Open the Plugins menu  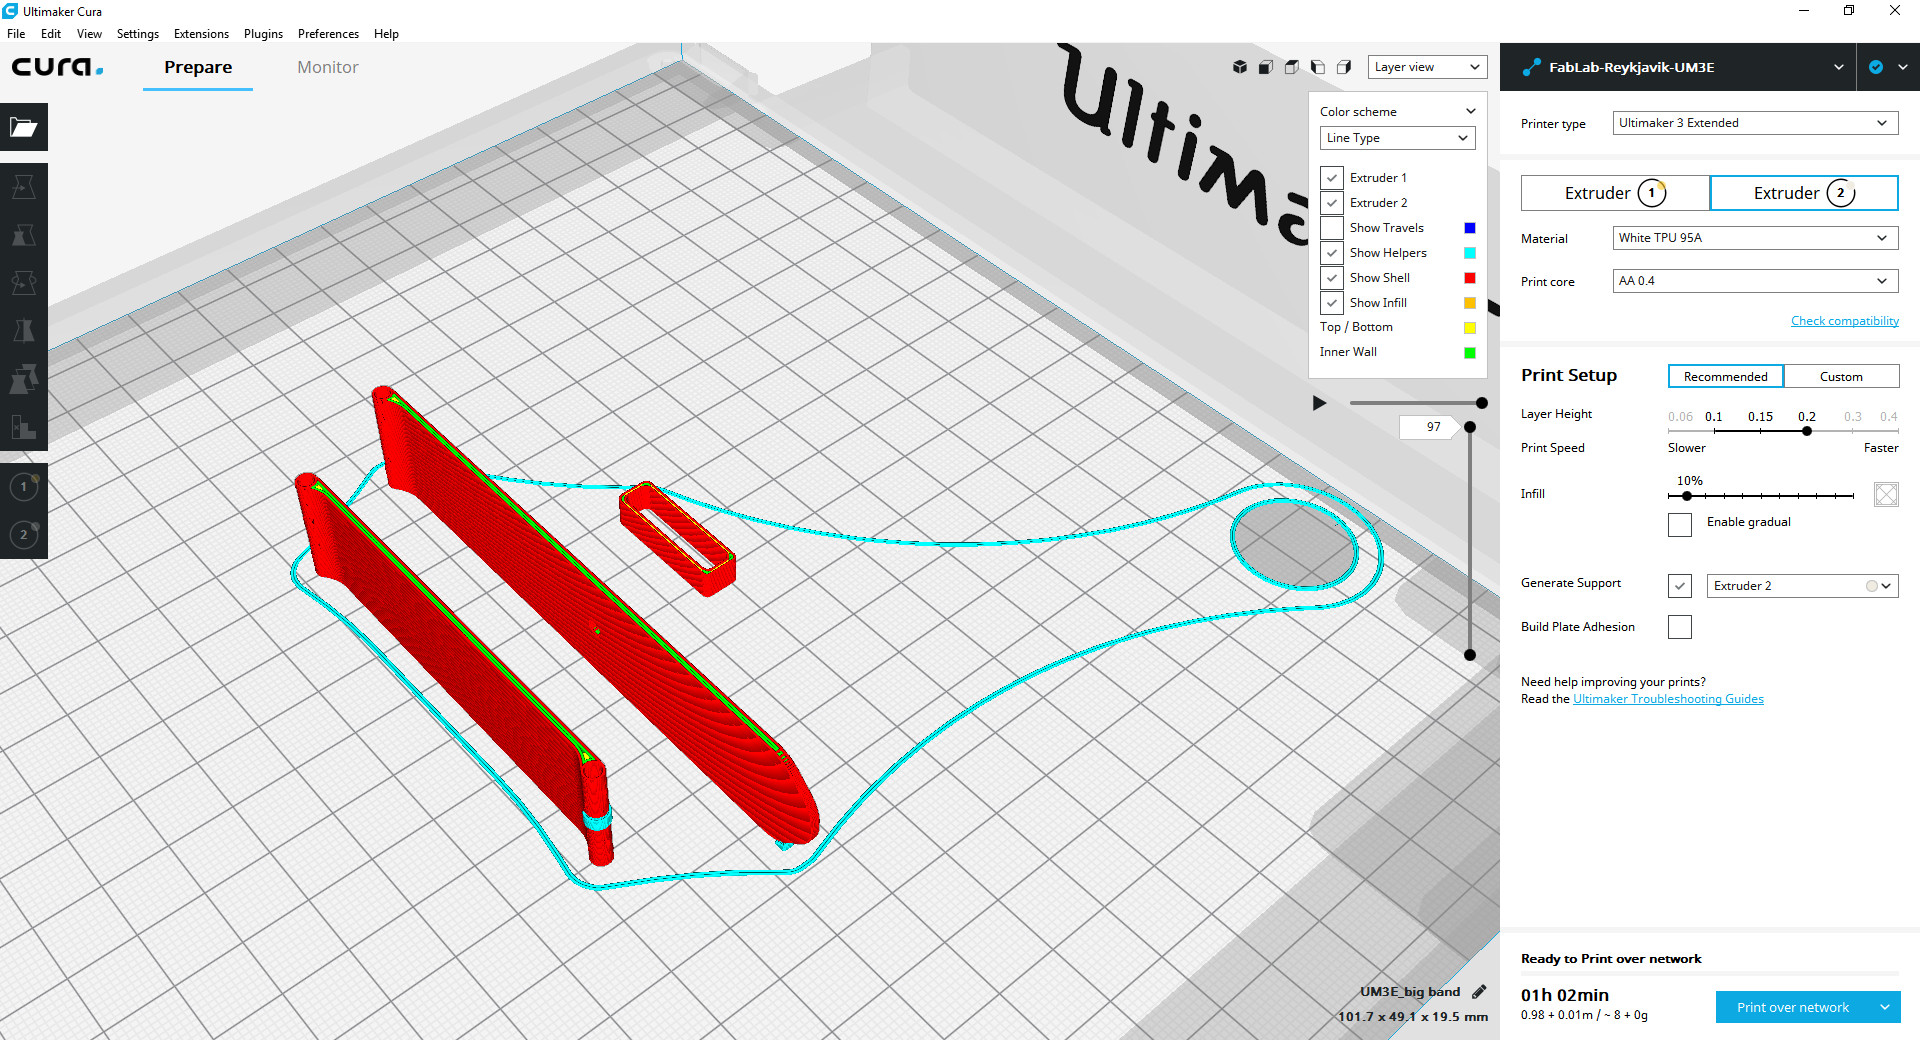coord(263,34)
